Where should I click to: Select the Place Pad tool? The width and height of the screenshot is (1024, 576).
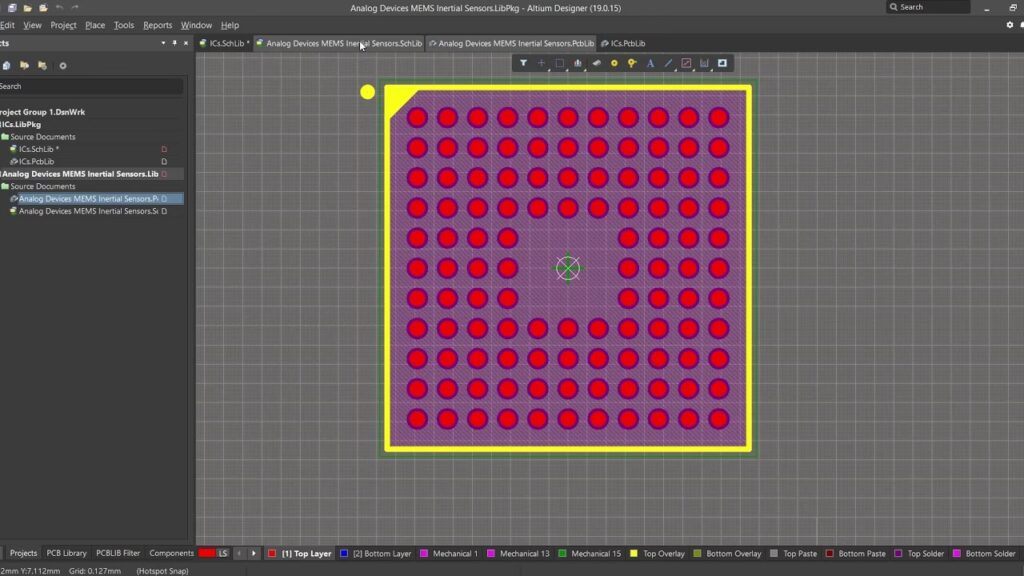pyautogui.click(x=614, y=63)
